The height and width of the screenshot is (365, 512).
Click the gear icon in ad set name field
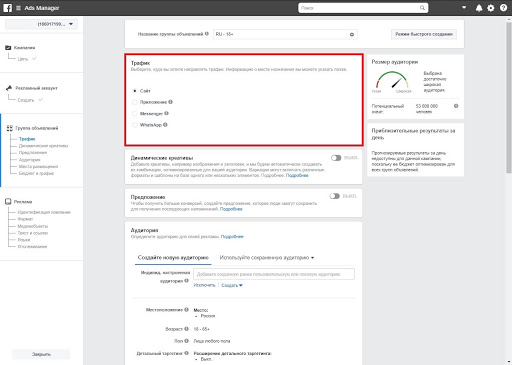(352, 34)
